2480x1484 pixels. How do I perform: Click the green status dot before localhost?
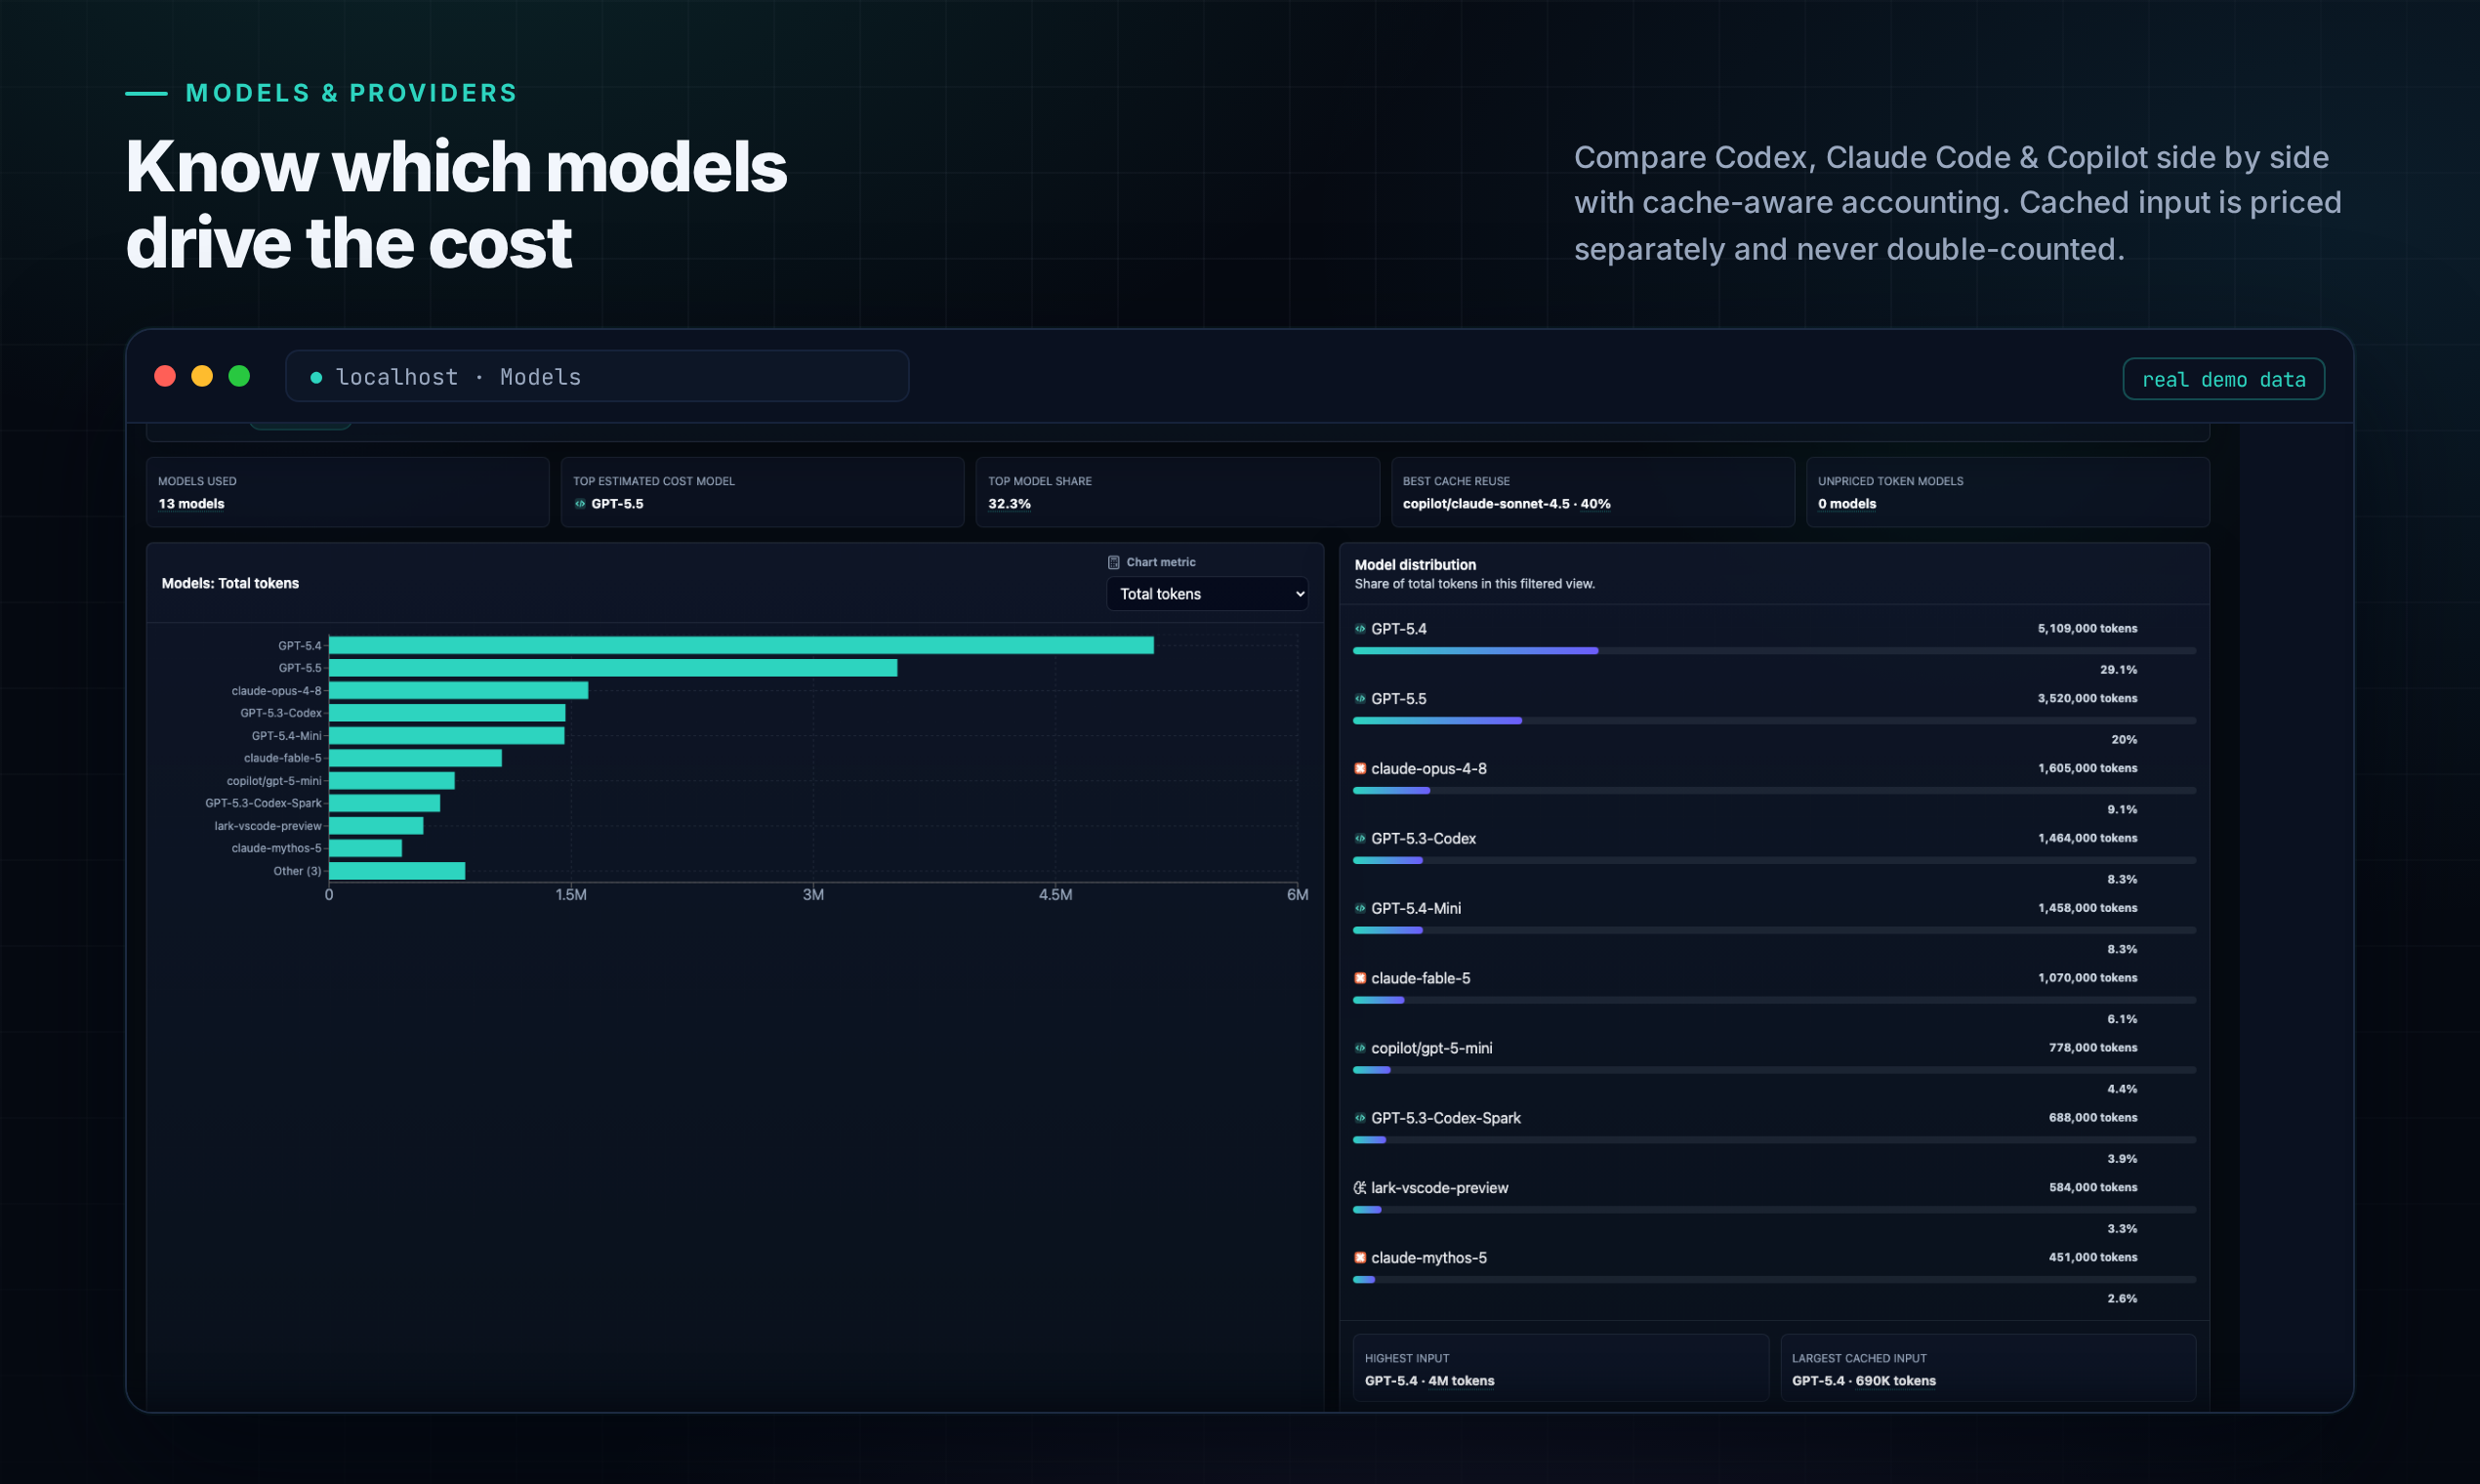(316, 378)
